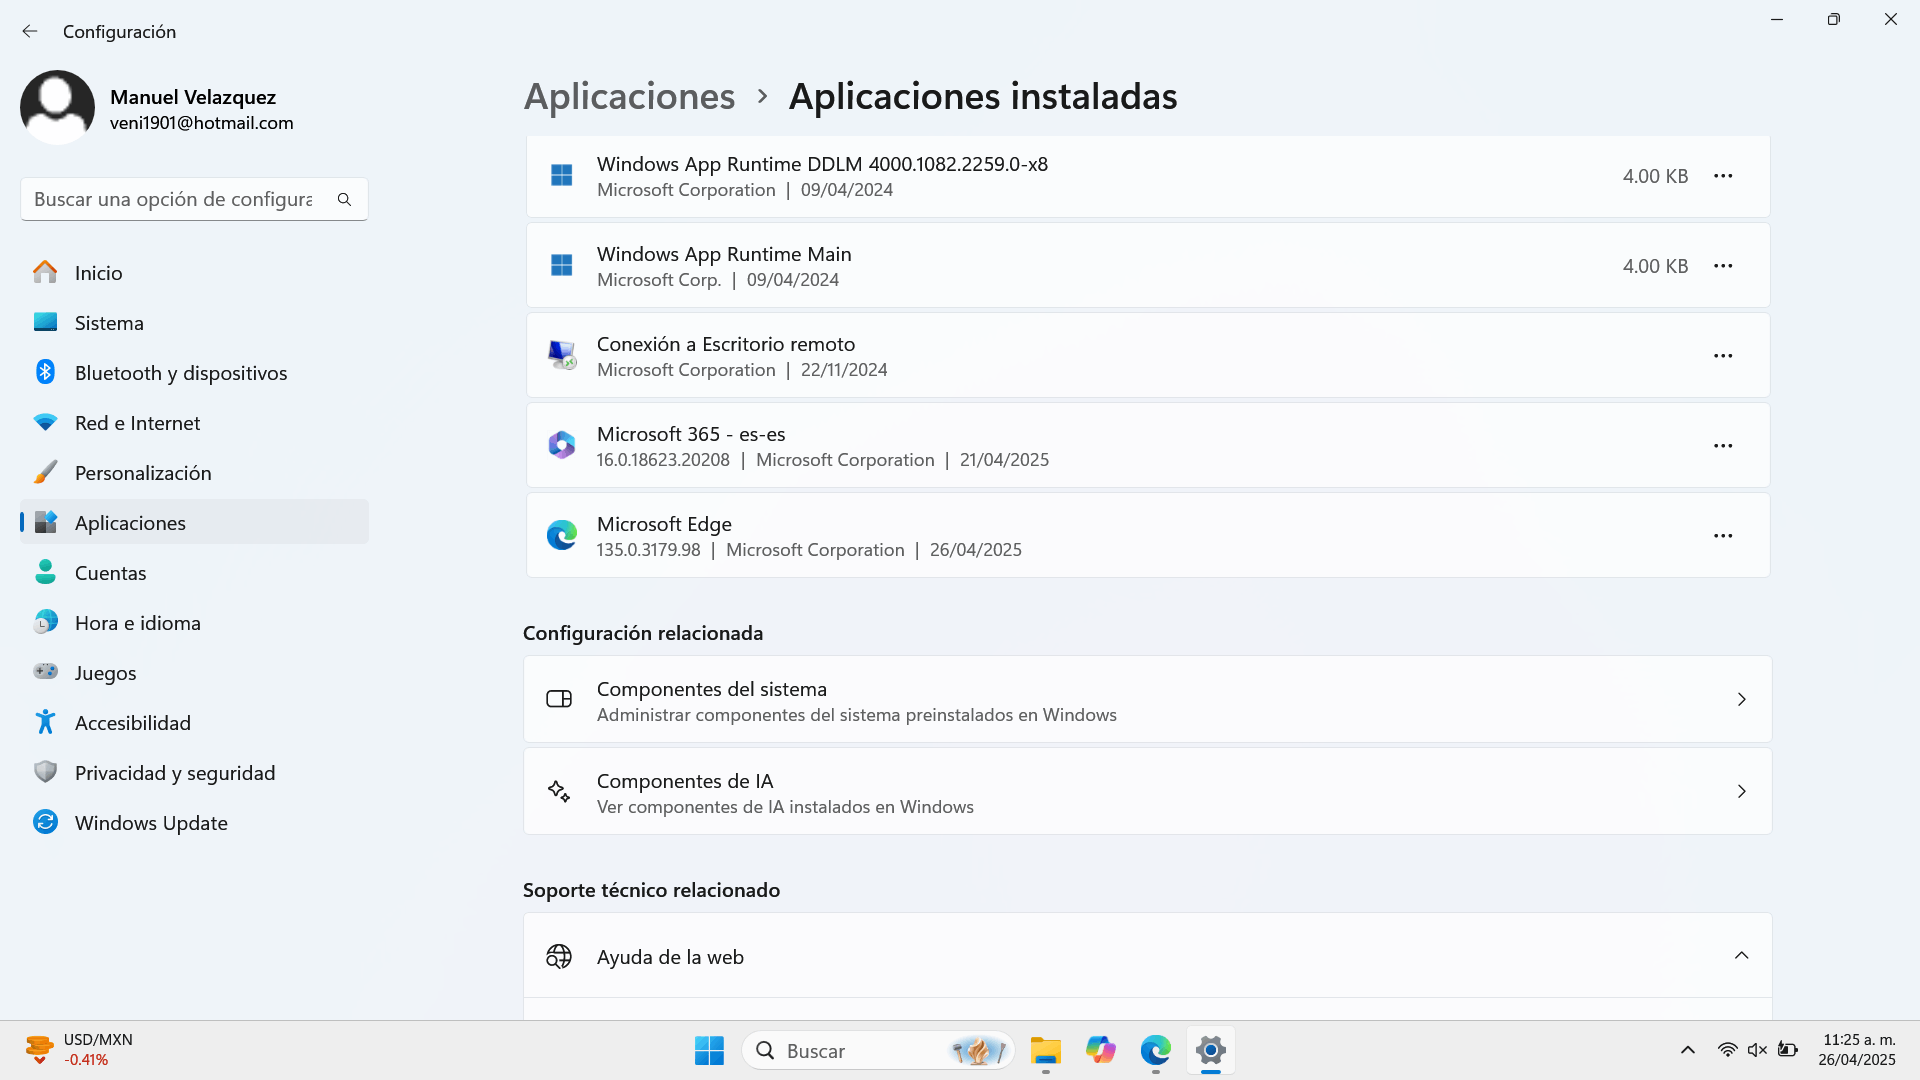Open File Explorer from taskbar
The height and width of the screenshot is (1080, 1920).
tap(1045, 1050)
